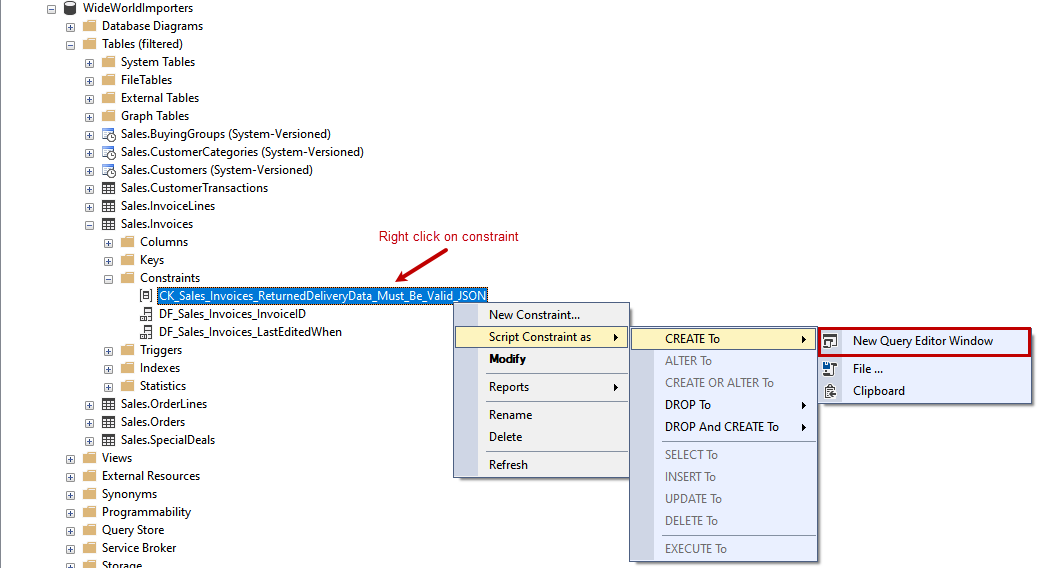Screen dimensions: 1037x568
Task: Click the Clipboard icon in submenu
Action: (830, 391)
